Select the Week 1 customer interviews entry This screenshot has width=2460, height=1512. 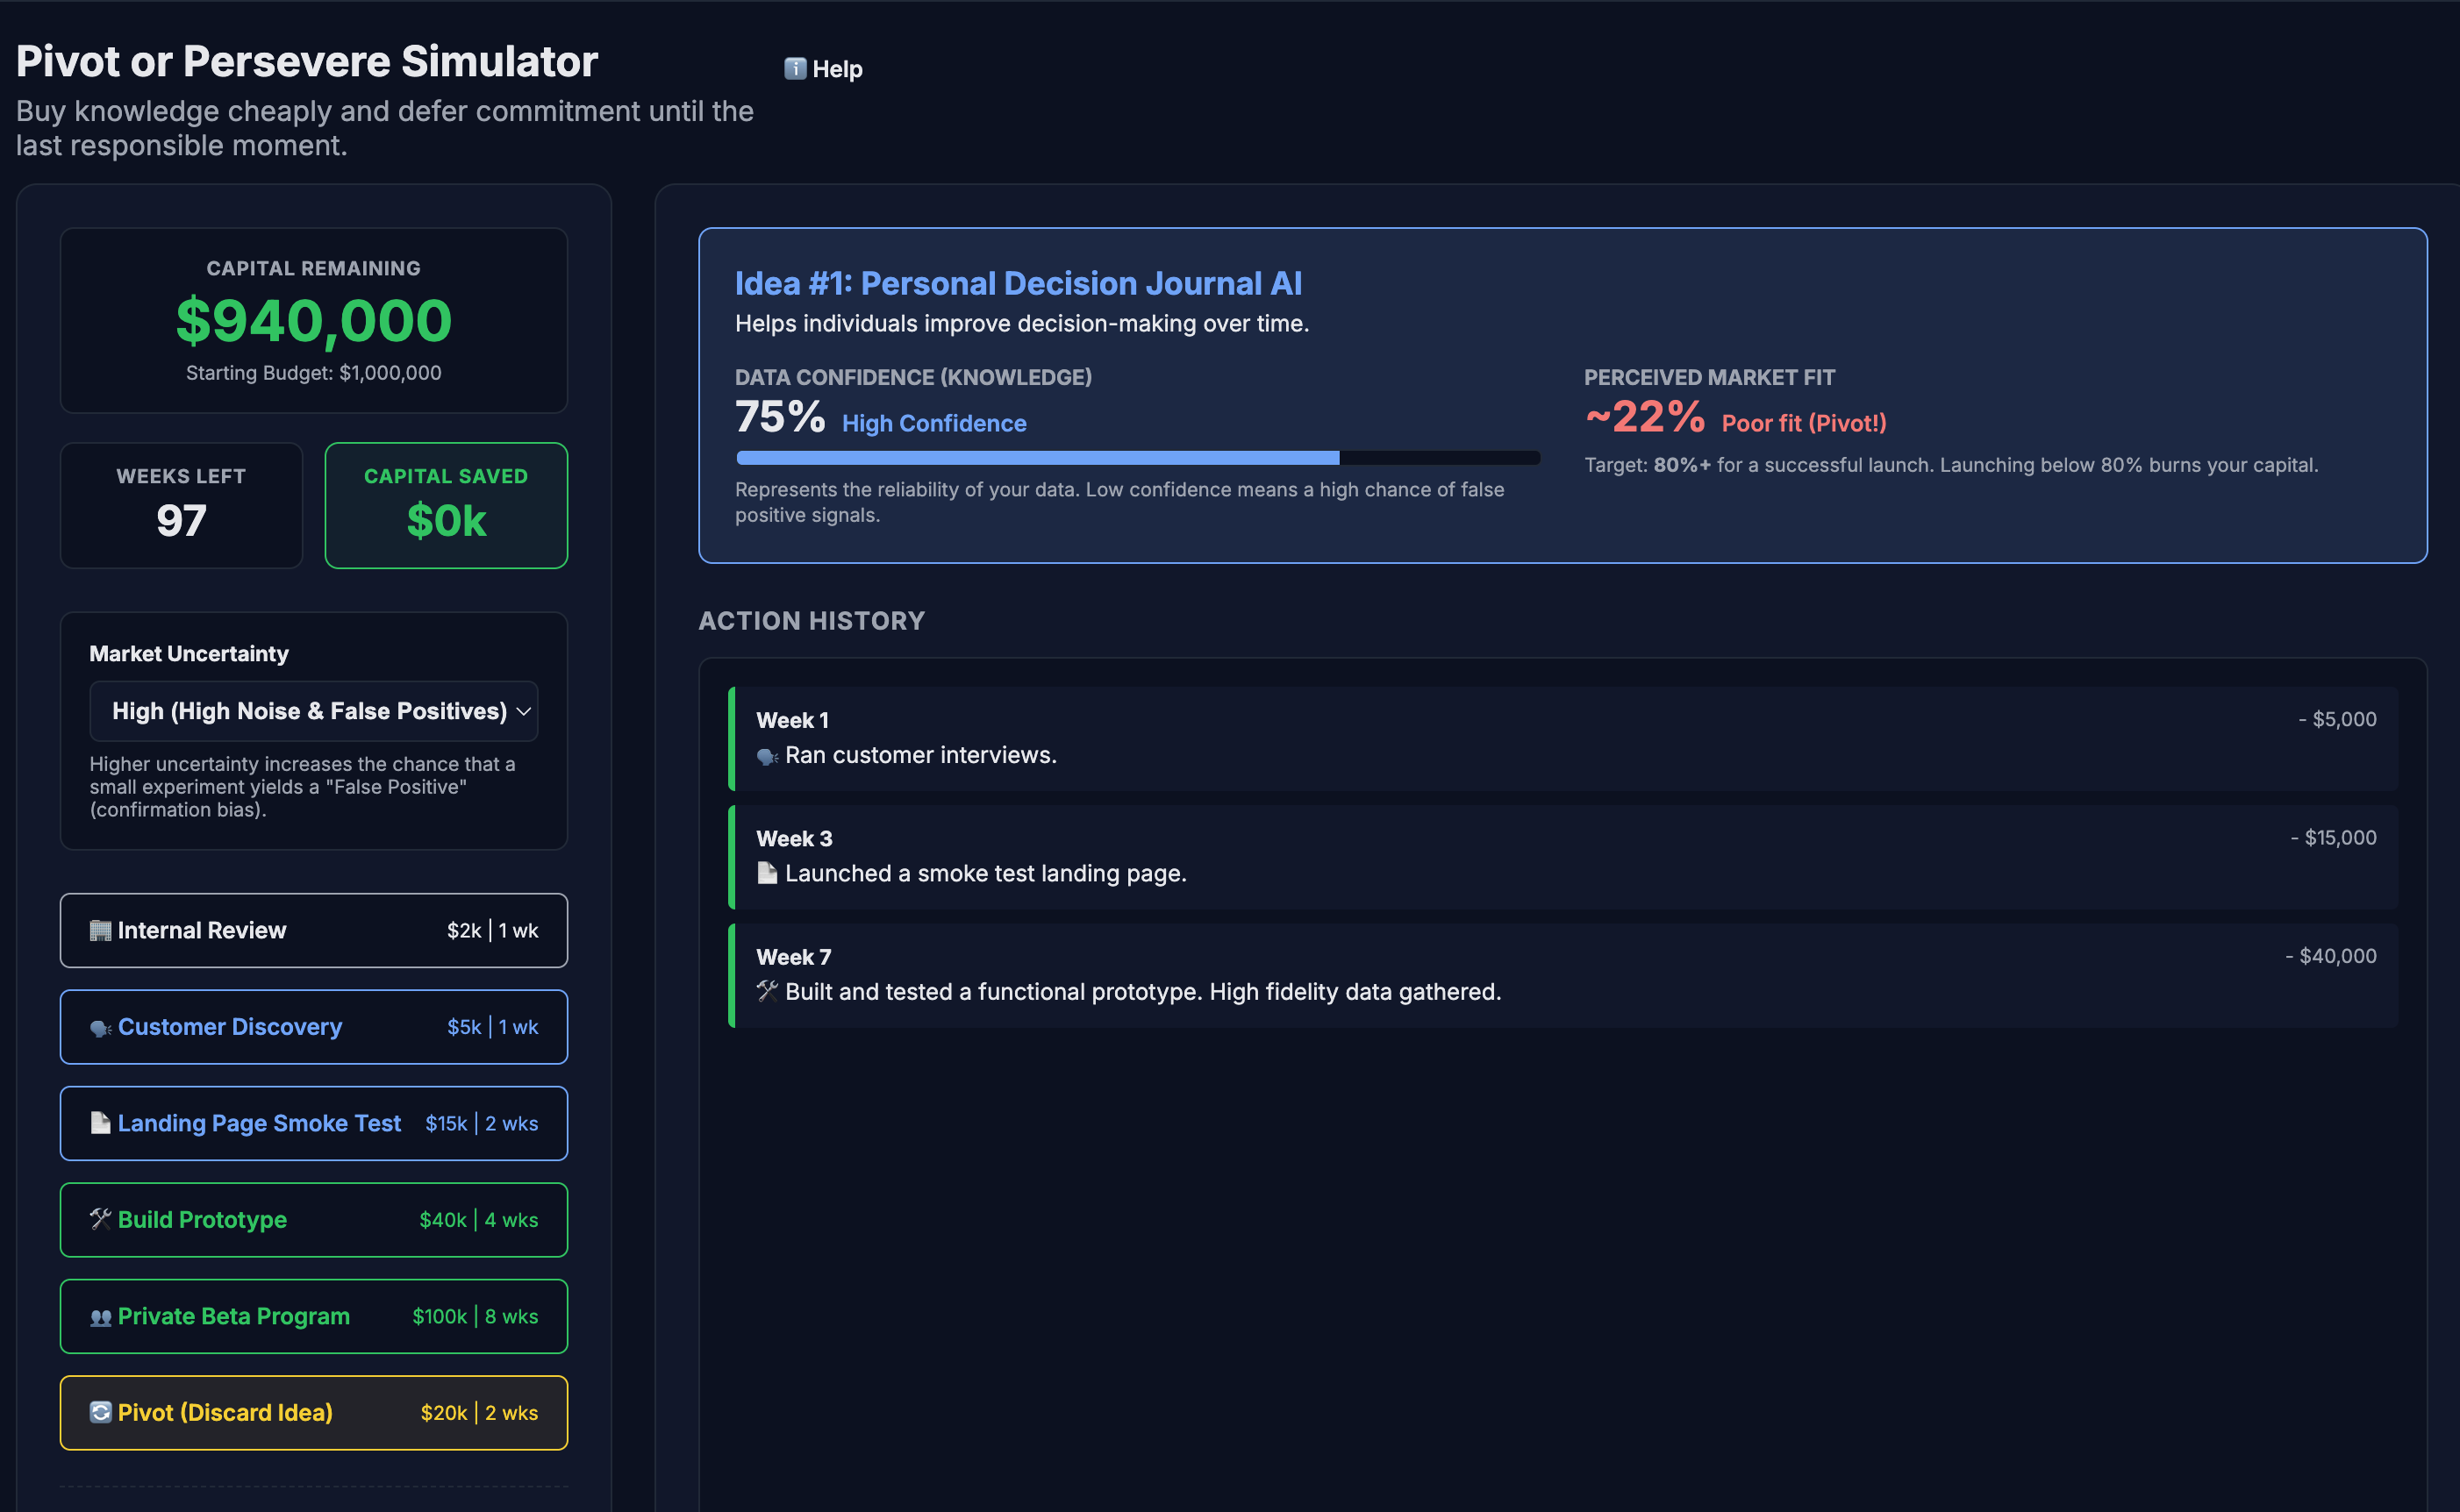(x=1563, y=738)
